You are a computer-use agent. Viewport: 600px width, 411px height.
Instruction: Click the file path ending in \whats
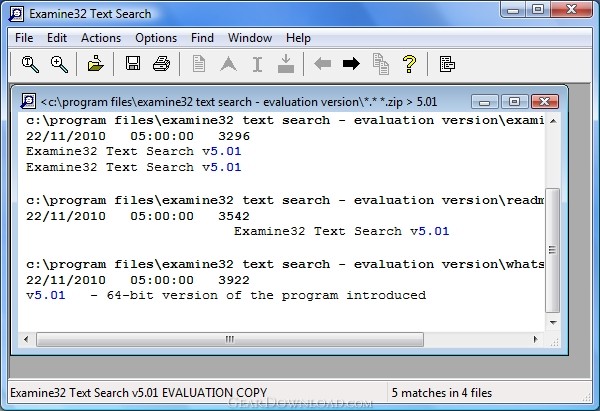[x=285, y=264]
